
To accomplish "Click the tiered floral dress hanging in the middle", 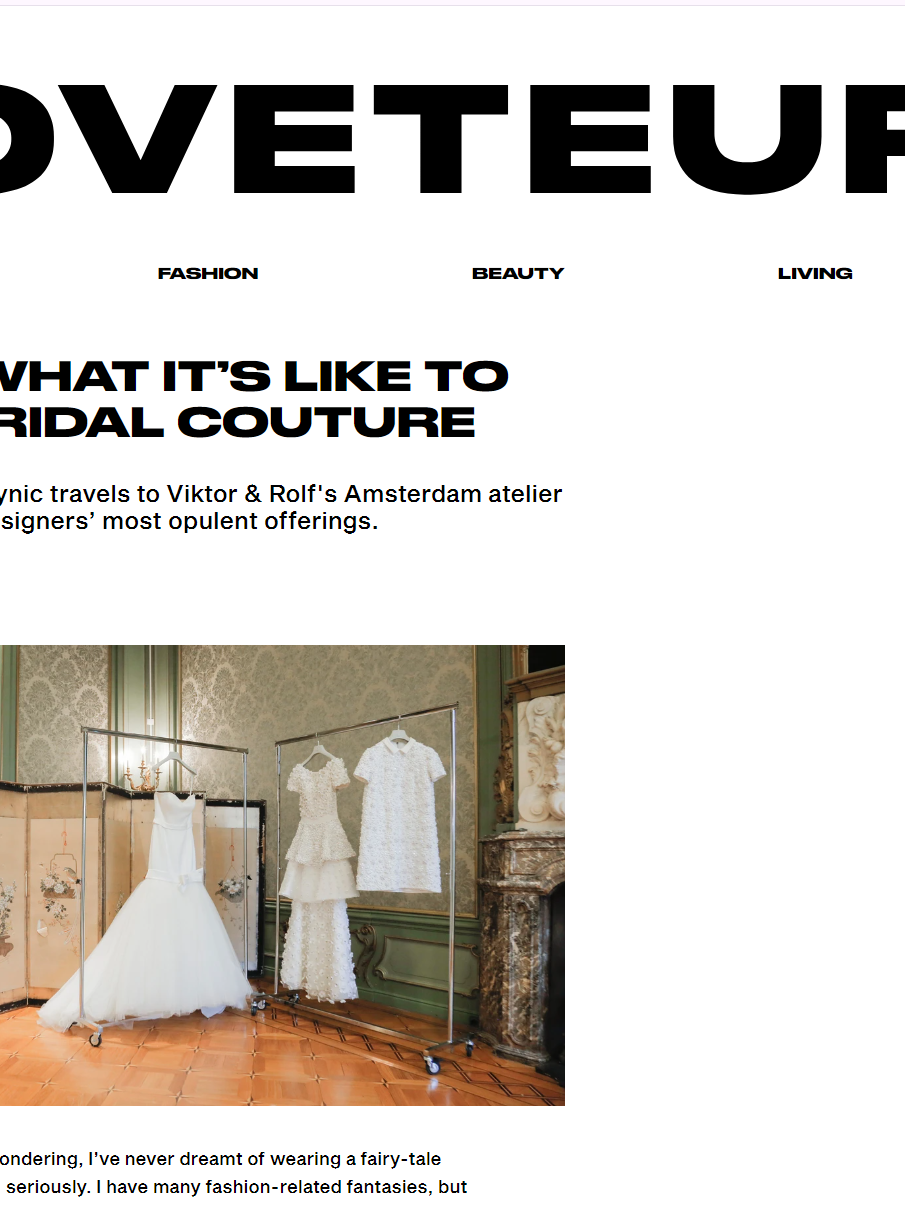I will [318, 880].
